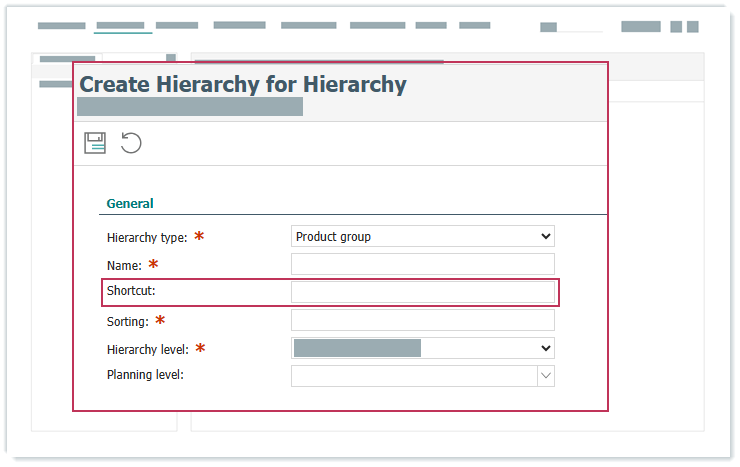Click into the Sorting input field
Screen dimensions: 740x467
(x=422, y=320)
